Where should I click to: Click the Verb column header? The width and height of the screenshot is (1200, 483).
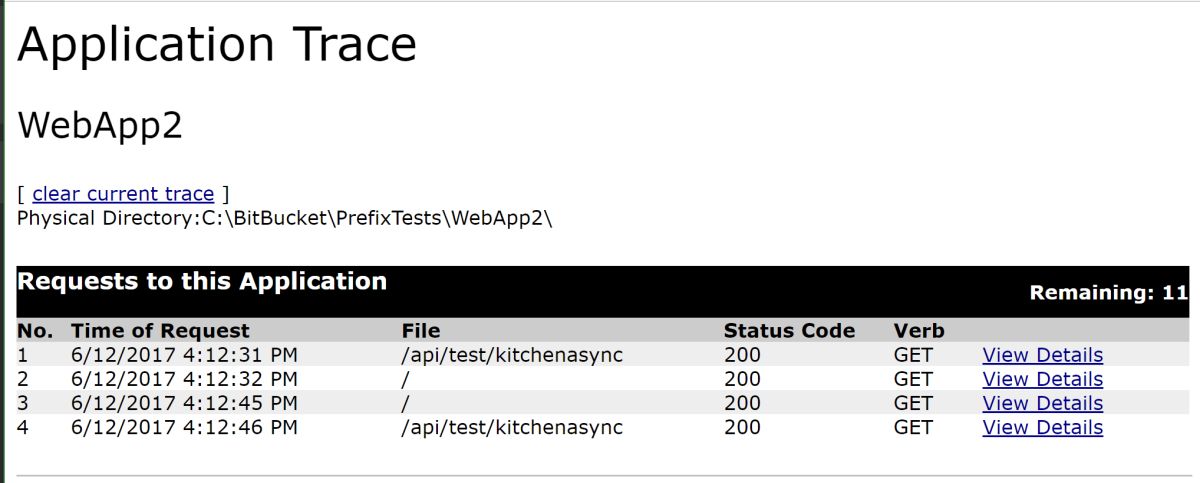[x=918, y=331]
